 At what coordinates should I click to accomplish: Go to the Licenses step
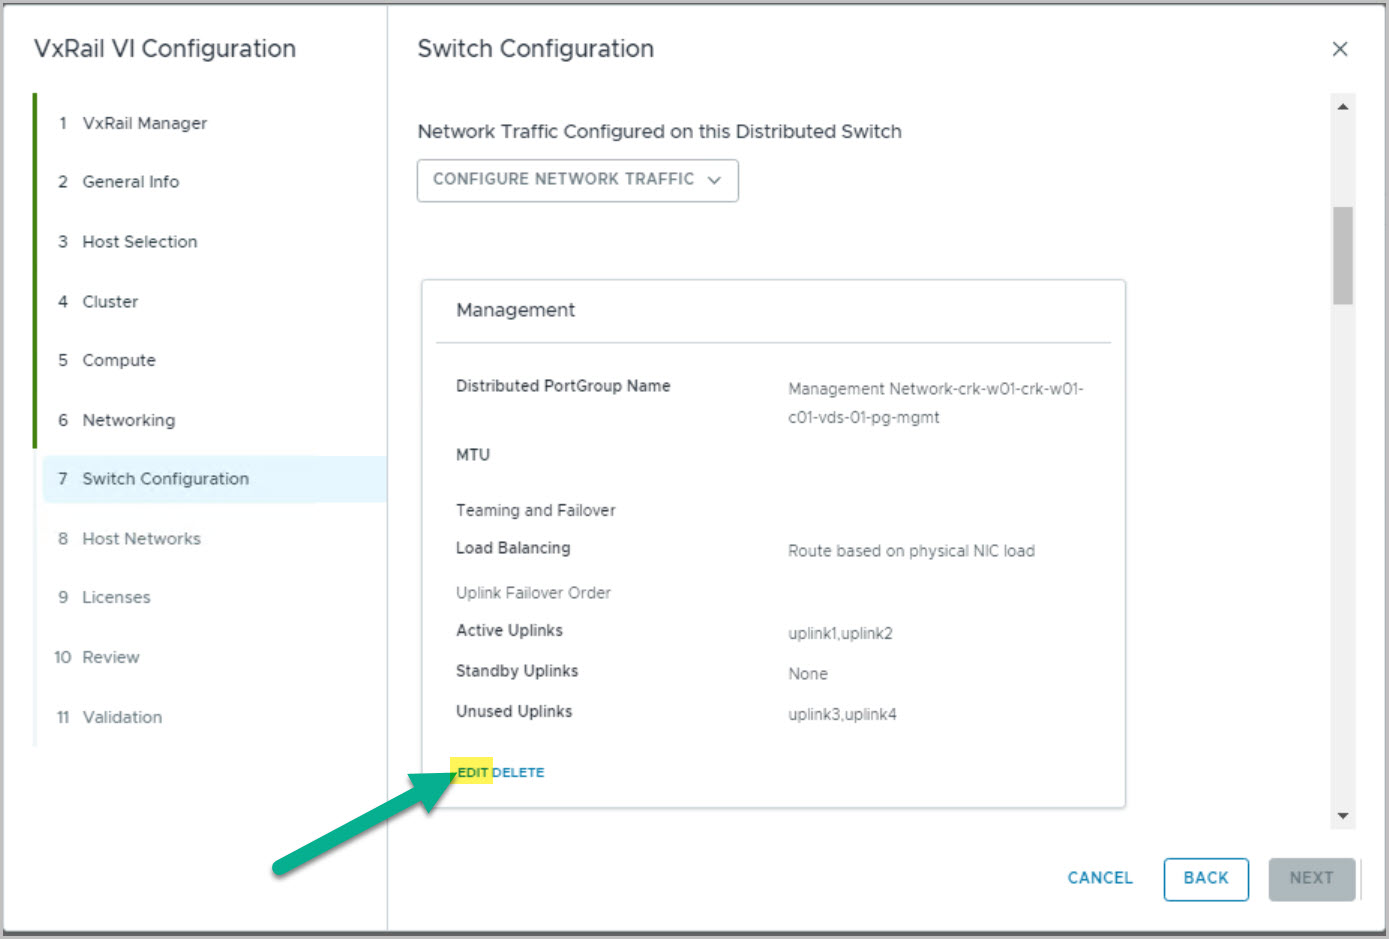pyautogui.click(x=116, y=597)
